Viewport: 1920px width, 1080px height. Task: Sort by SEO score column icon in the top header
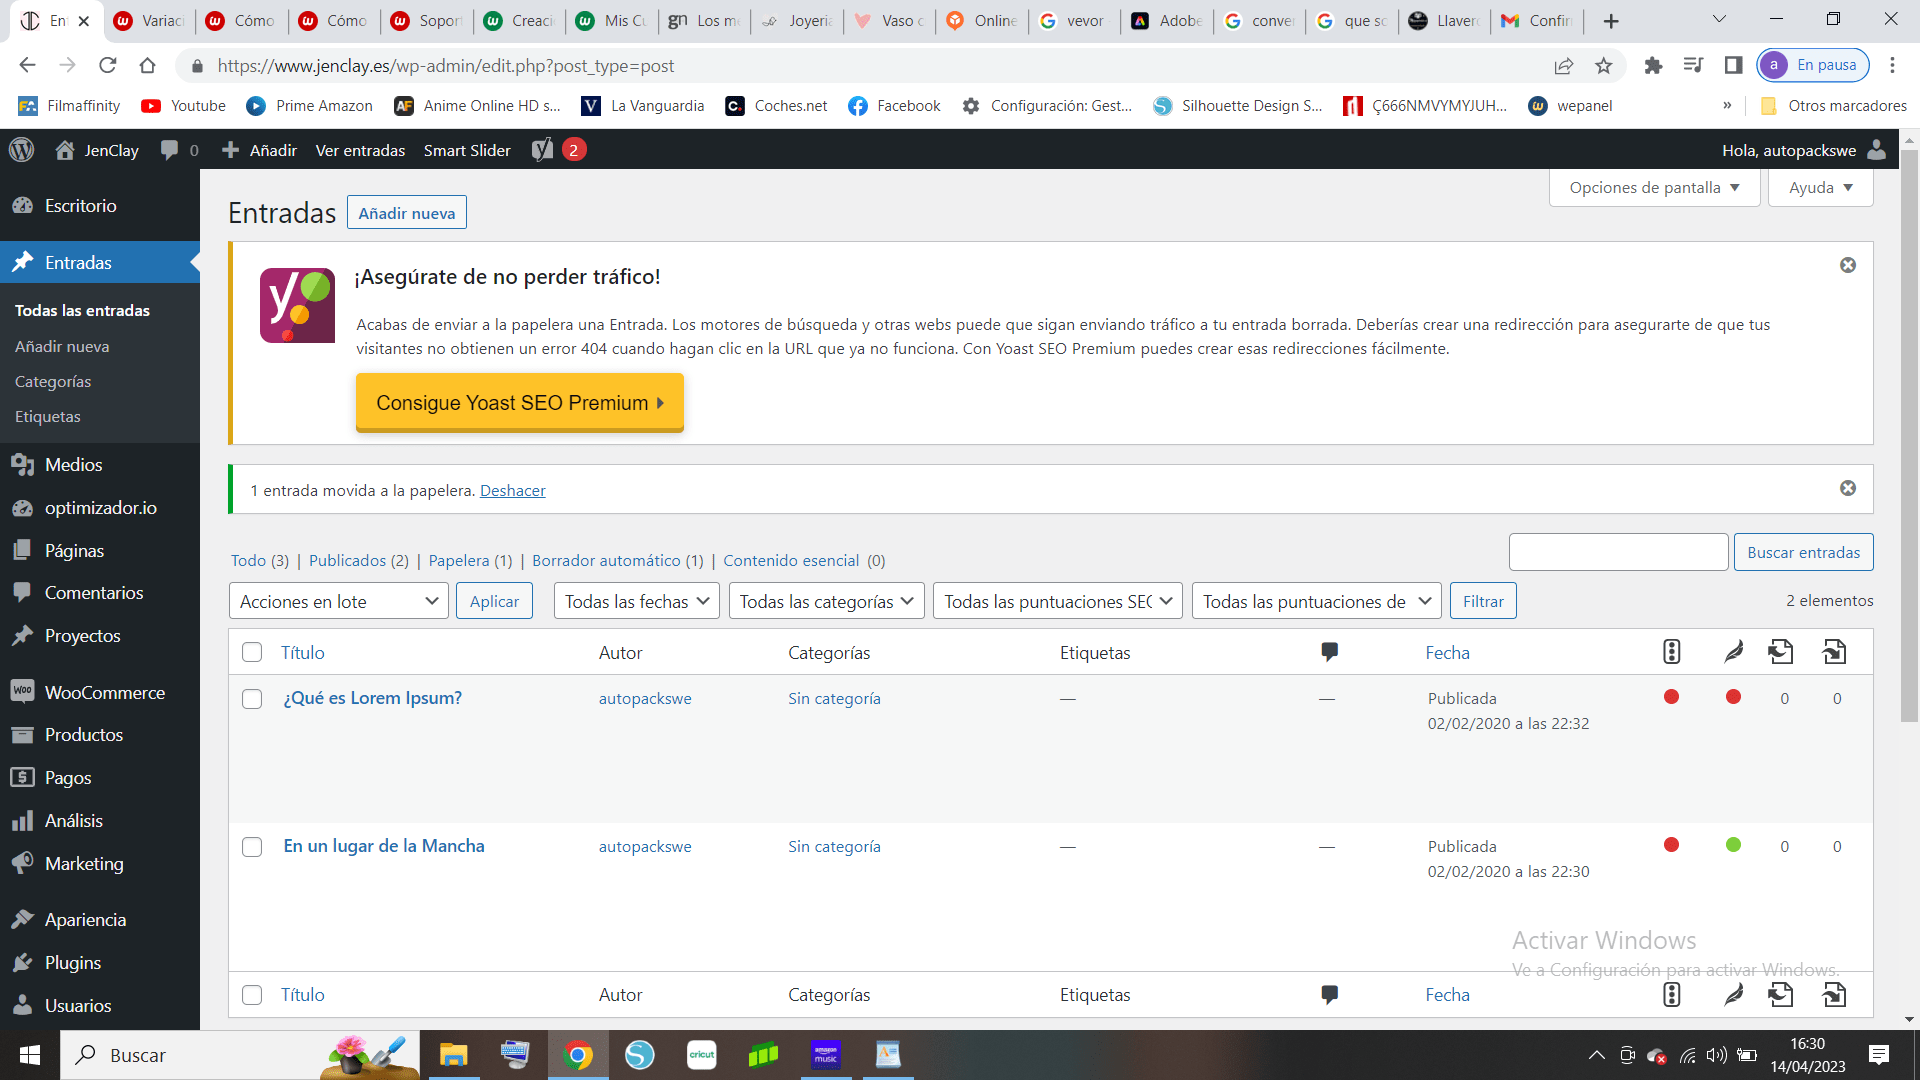pyautogui.click(x=1671, y=652)
